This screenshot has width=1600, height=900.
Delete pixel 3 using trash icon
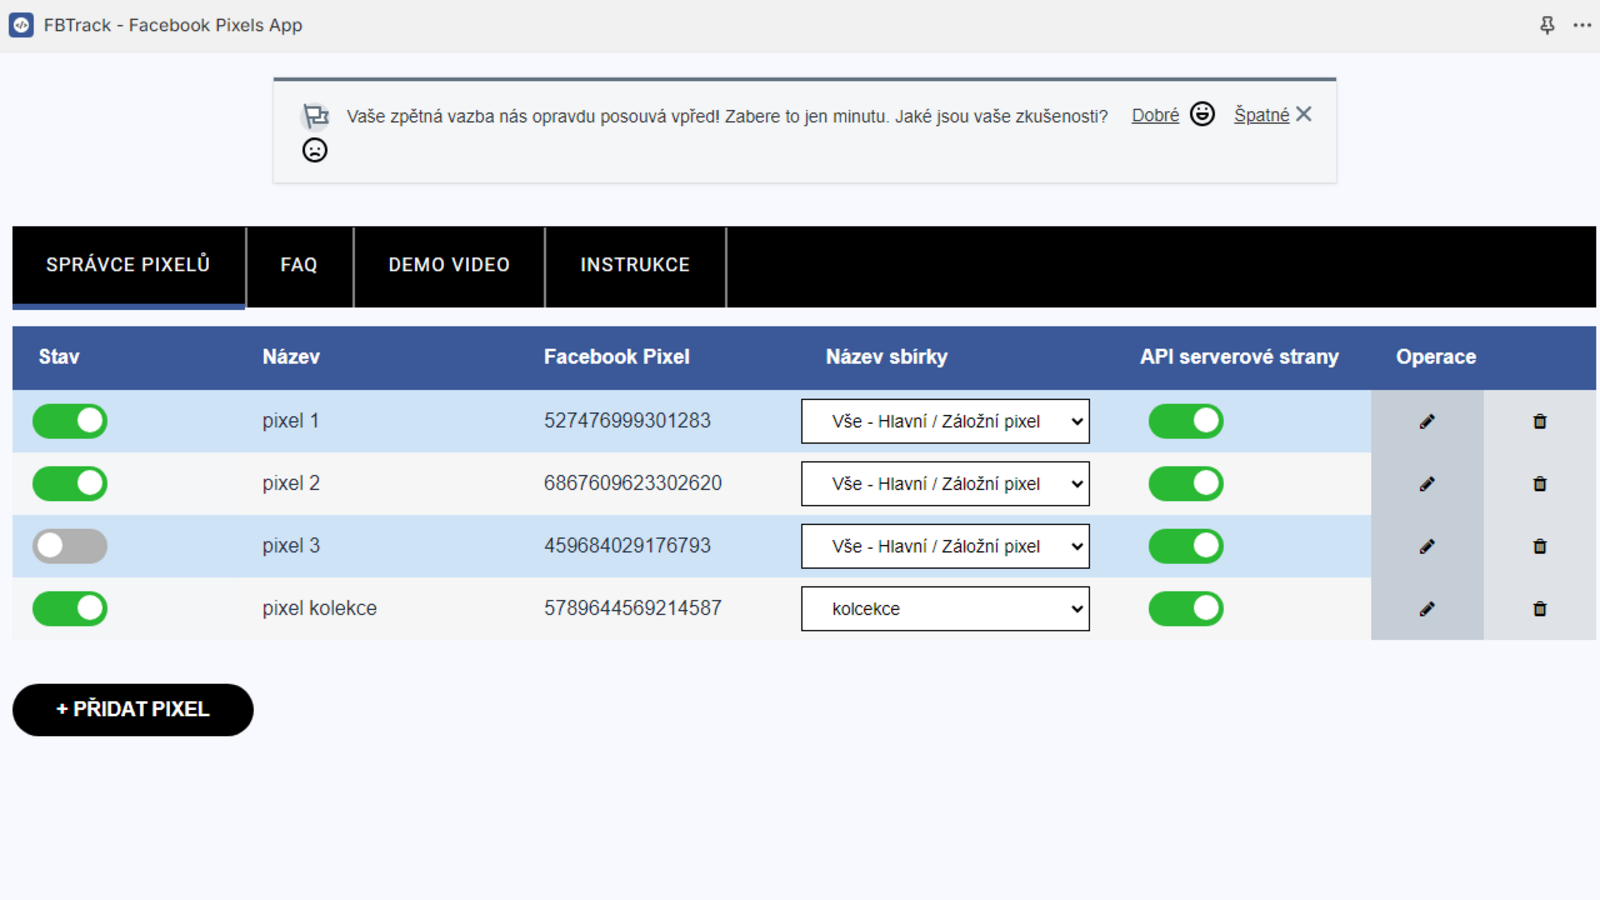(x=1540, y=546)
